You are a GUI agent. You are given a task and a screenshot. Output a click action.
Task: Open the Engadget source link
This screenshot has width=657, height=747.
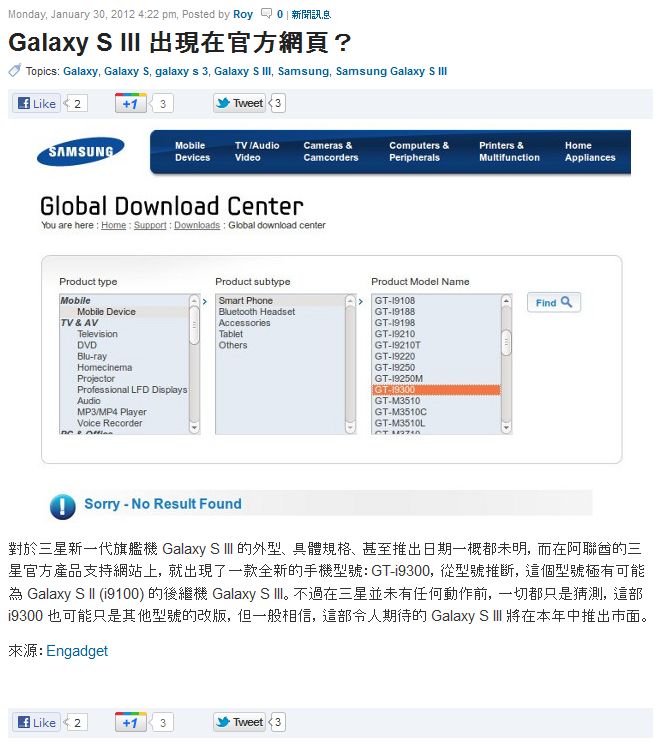pos(77,651)
